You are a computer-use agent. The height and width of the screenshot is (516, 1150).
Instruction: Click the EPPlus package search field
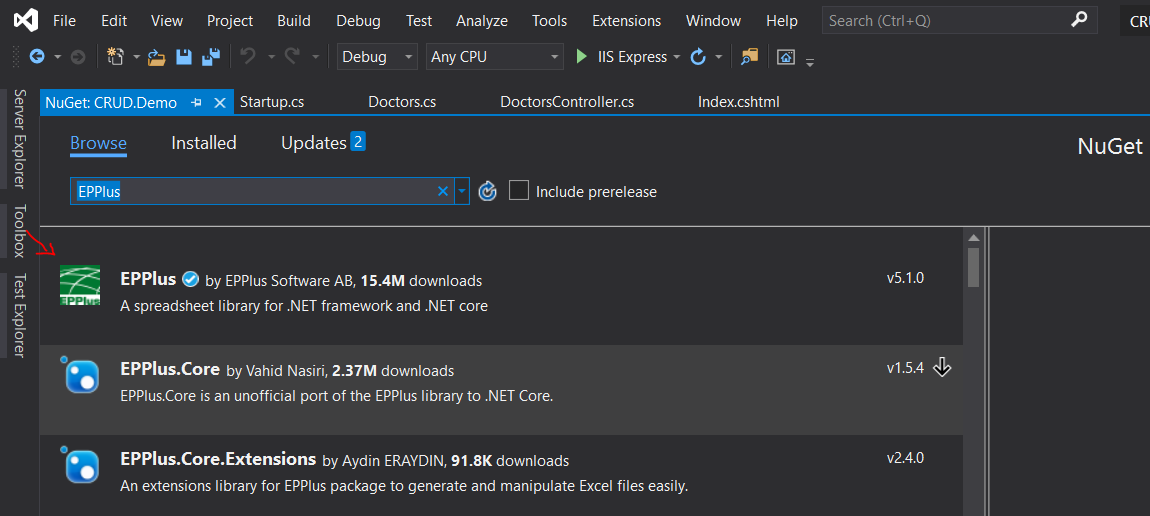(262, 191)
